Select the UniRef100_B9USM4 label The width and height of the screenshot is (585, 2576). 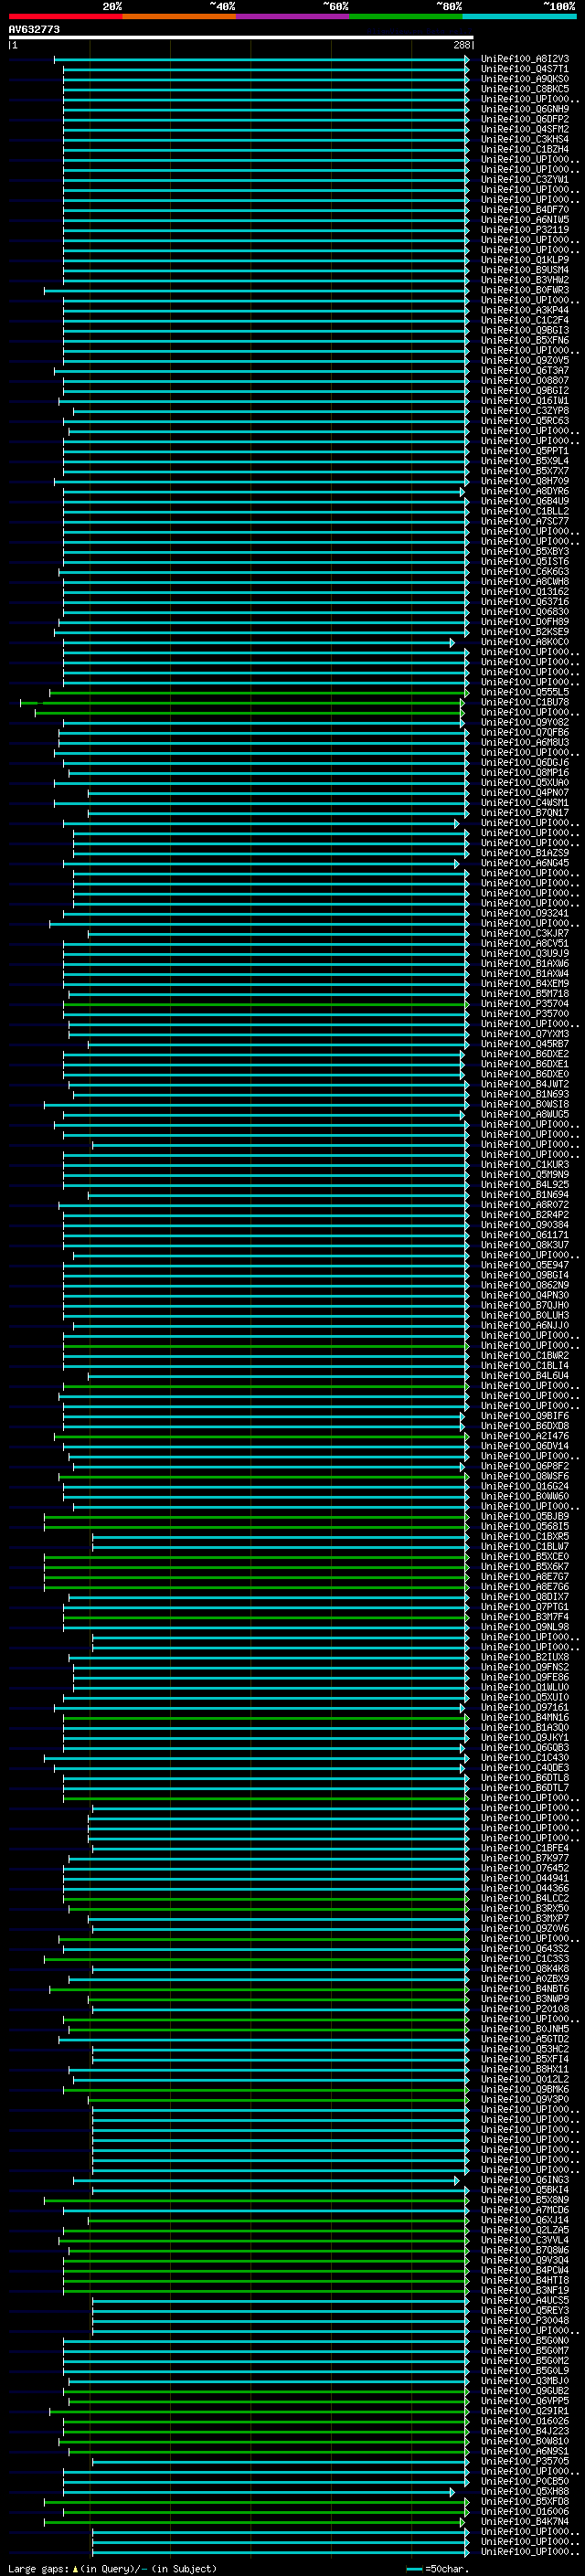(x=525, y=270)
